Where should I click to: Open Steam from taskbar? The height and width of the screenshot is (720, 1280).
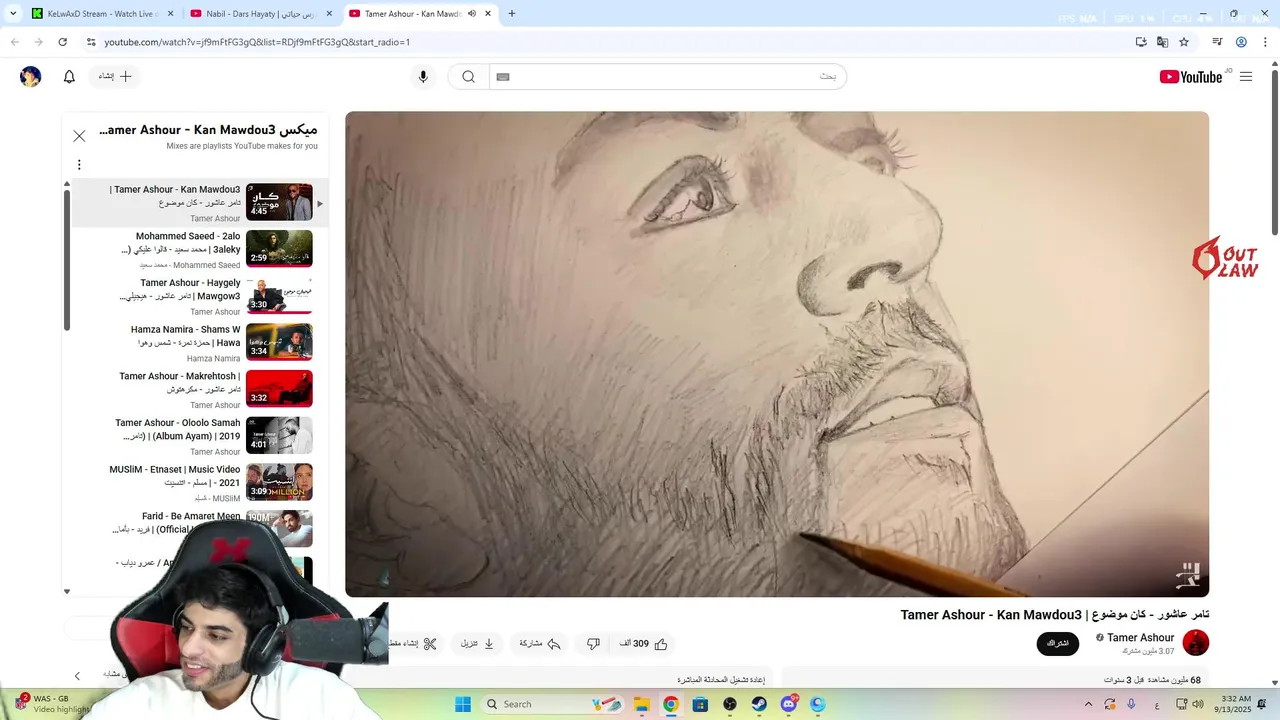(x=759, y=704)
